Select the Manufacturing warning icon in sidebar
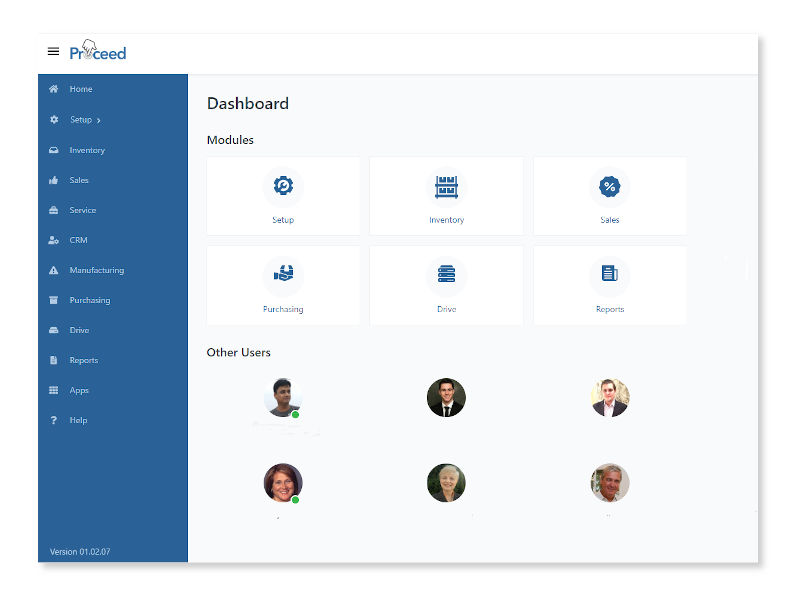 point(53,270)
